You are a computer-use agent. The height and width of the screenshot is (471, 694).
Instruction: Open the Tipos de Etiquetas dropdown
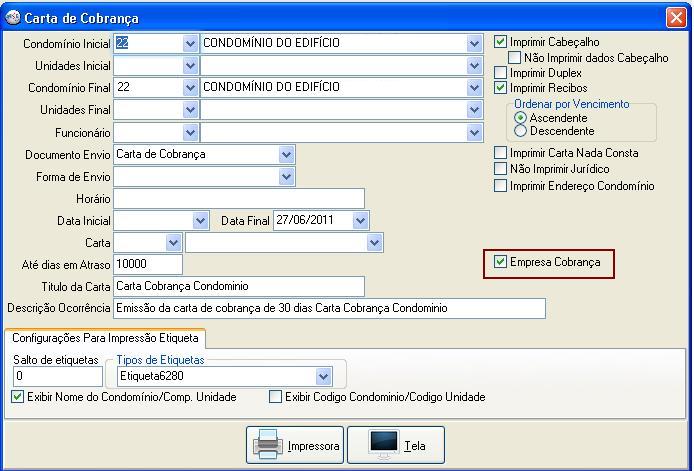[x=323, y=376]
